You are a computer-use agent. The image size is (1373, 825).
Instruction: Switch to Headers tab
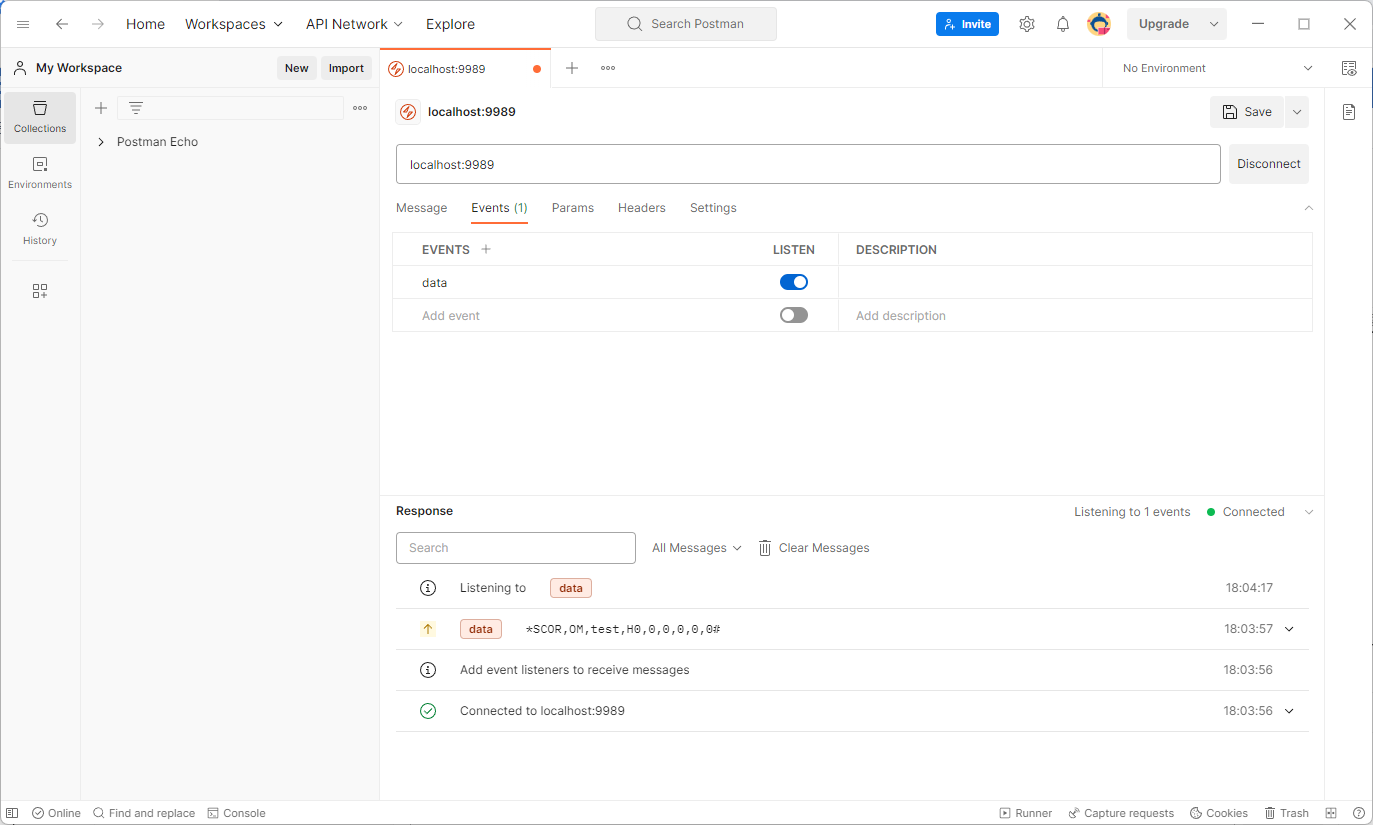642,208
